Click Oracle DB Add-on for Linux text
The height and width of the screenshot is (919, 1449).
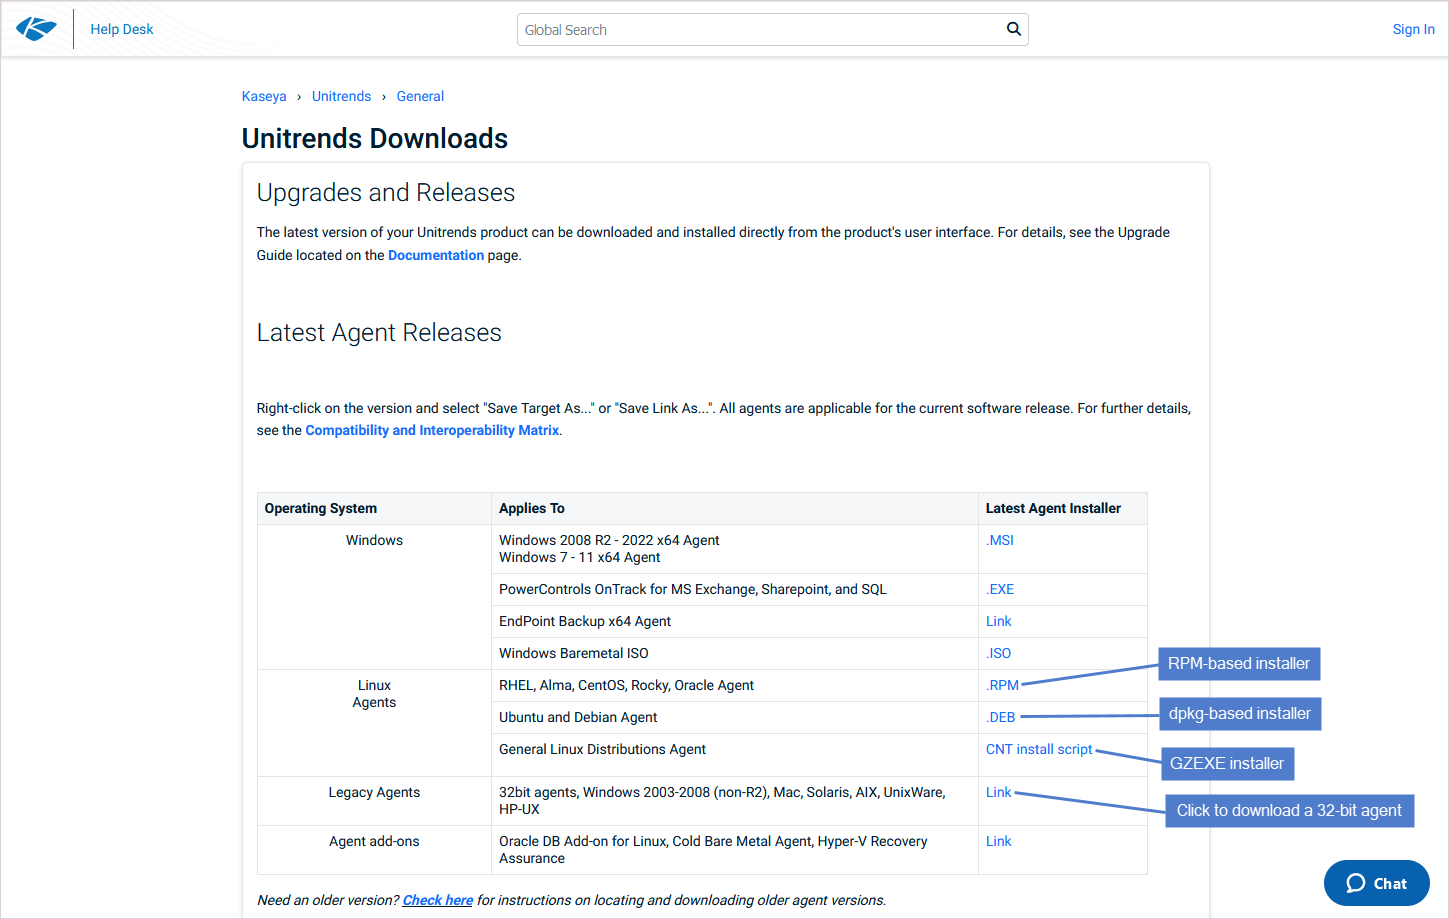coord(713,850)
